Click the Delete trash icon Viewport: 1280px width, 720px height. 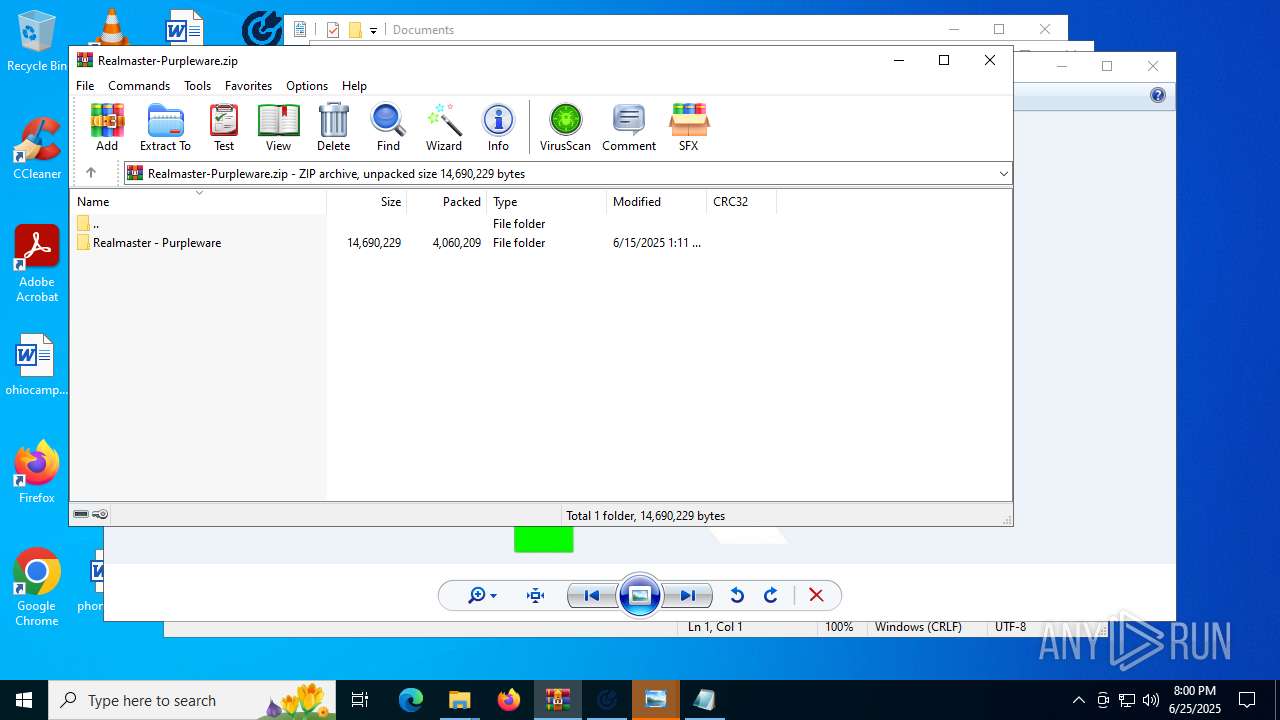coord(333,127)
